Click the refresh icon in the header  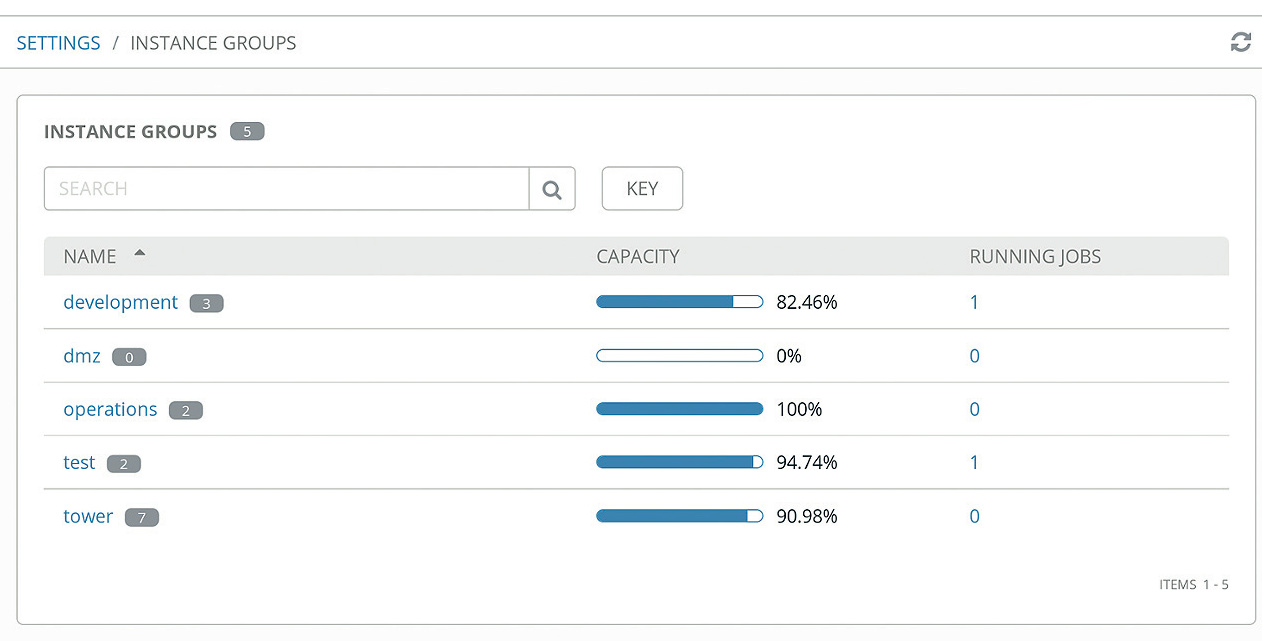click(1240, 42)
